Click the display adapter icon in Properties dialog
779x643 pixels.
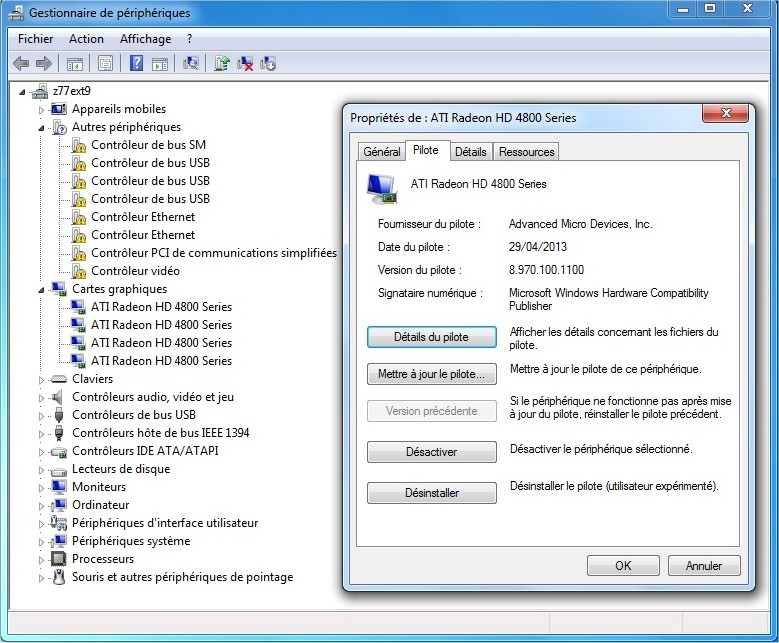[382, 189]
